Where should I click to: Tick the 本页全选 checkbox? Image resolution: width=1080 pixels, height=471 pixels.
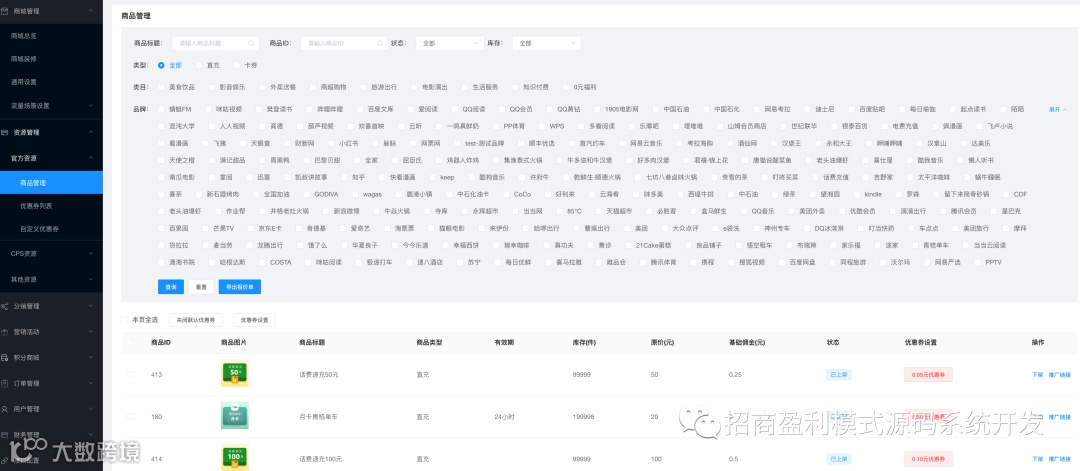pyautogui.click(x=125, y=320)
